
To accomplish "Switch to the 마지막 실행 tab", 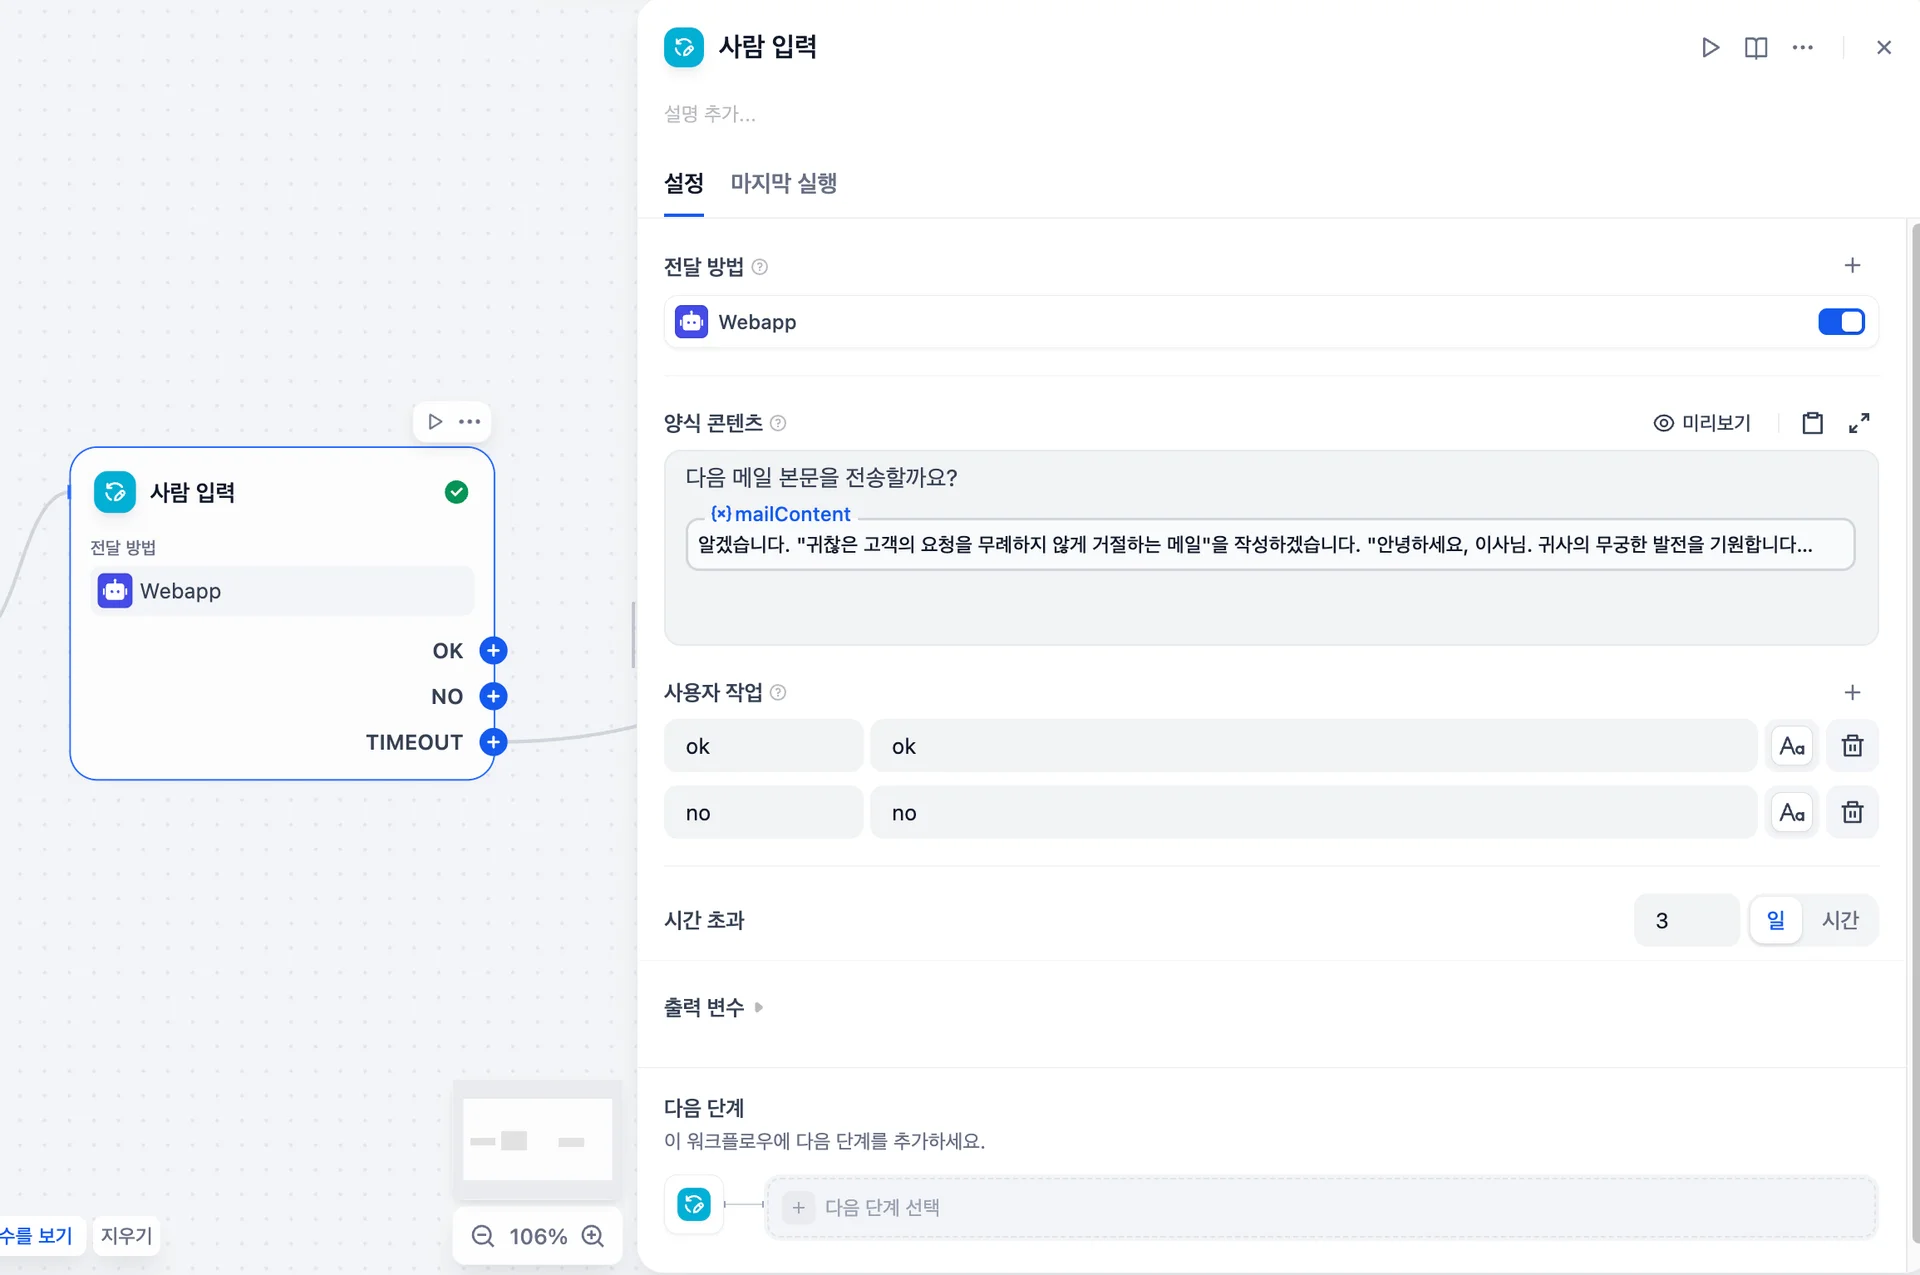I will (x=783, y=183).
